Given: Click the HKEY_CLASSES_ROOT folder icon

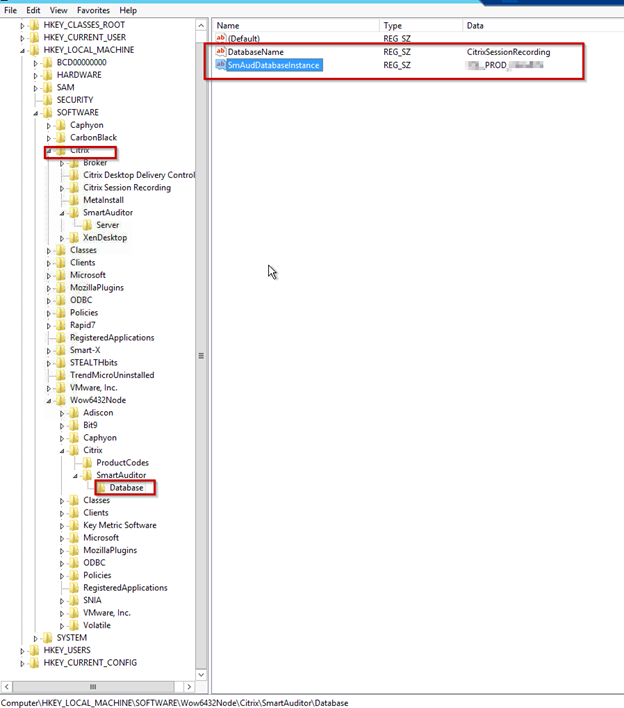Looking at the screenshot, I should (34, 25).
